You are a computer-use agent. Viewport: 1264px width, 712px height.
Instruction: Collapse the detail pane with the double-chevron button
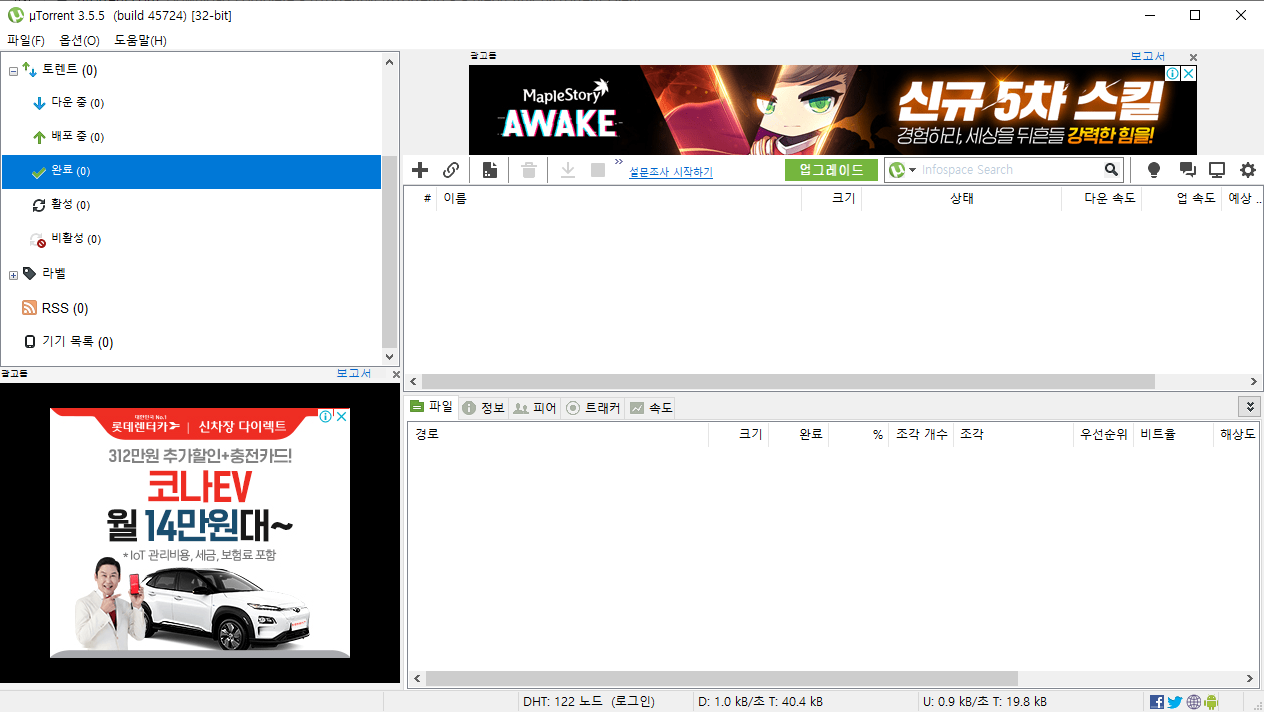[1248, 406]
